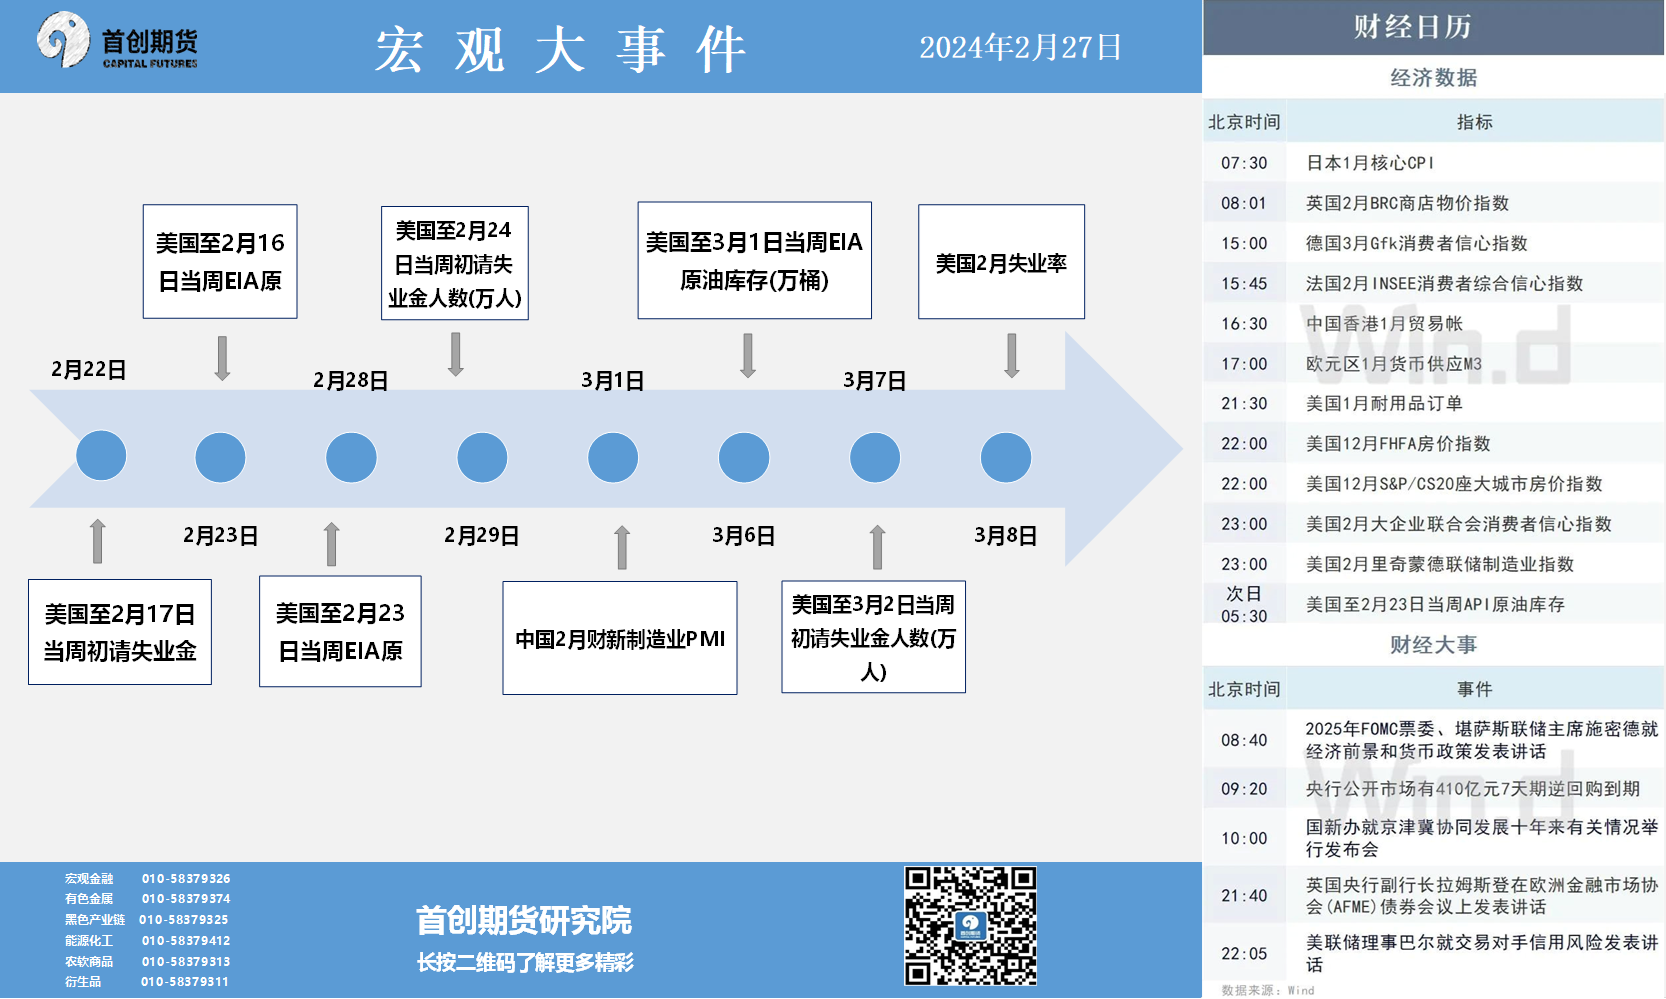Select the event 央行公开市场有410亿元7天期逆回购到期
This screenshot has width=1666, height=999.
click(1433, 789)
